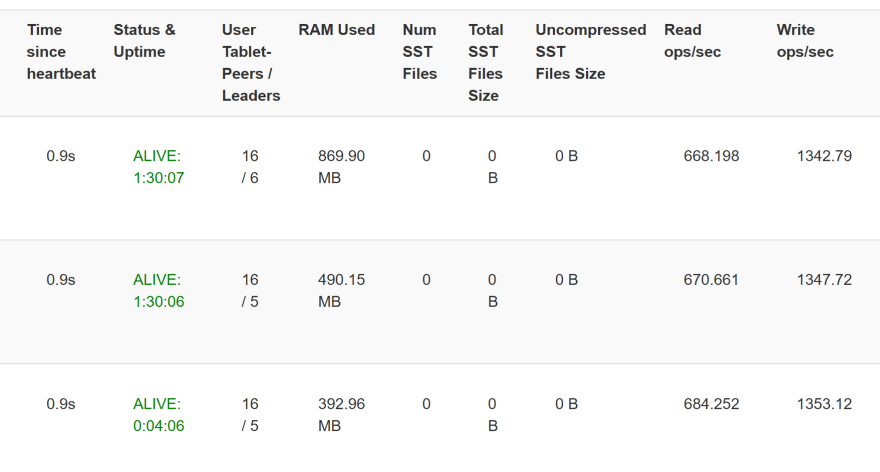Image resolution: width=880 pixels, height=472 pixels.
Task: Click the 869.90 MB RAM value
Action: pos(341,167)
